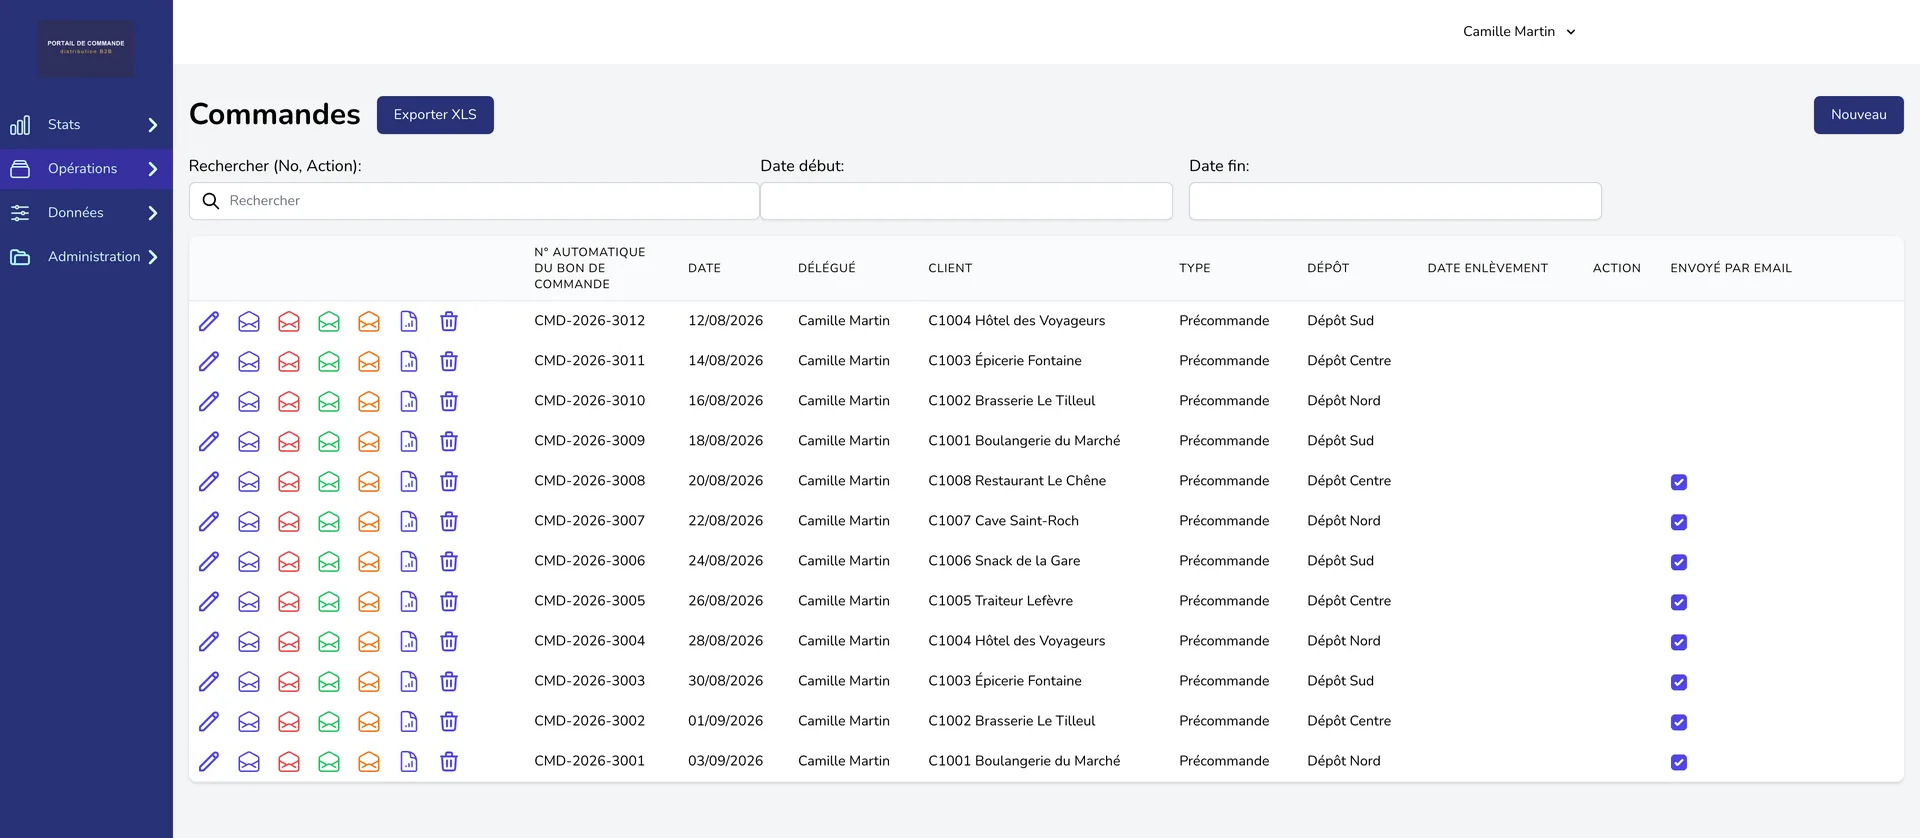The height and width of the screenshot is (838, 1920).
Task: Click the Date début input field
Action: click(x=966, y=201)
